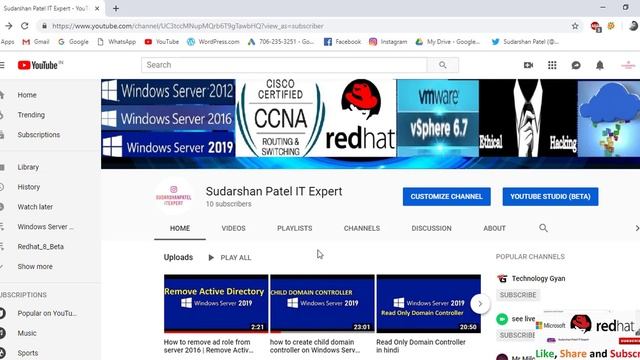Open Sports in sidebar
This screenshot has width=640, height=360.
28,353
